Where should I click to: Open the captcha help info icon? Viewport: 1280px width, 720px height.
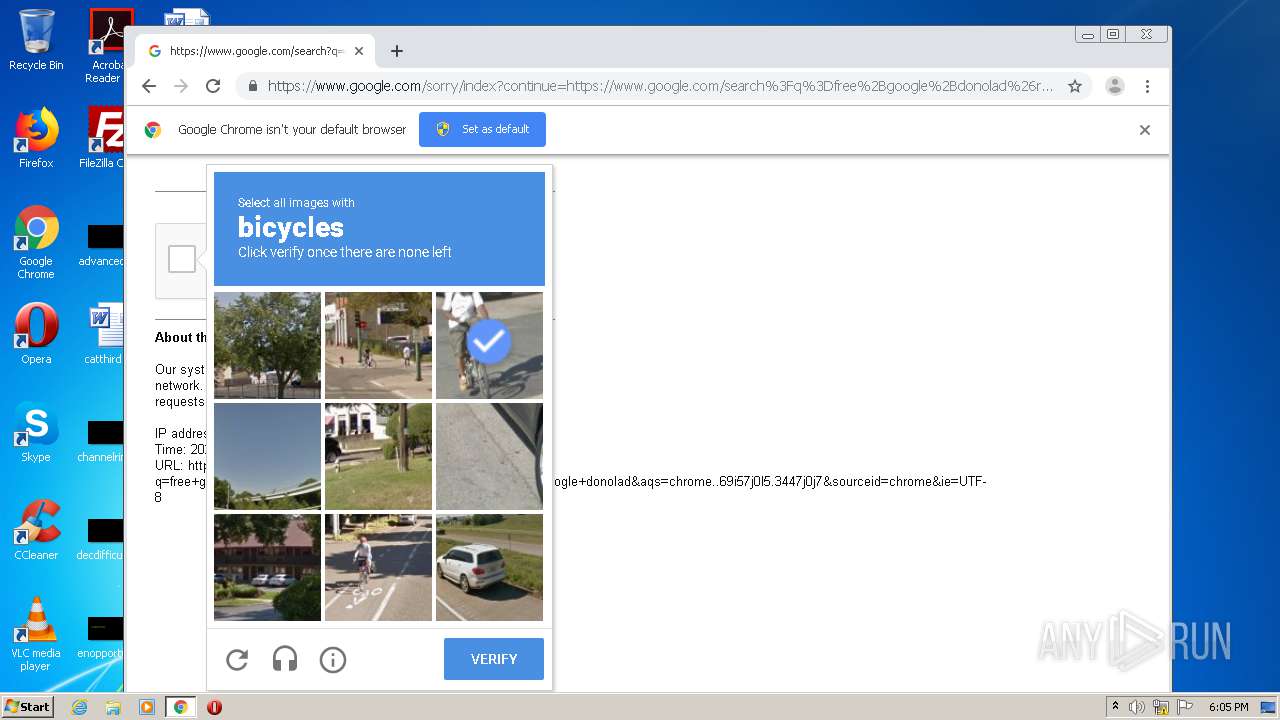[x=333, y=660]
